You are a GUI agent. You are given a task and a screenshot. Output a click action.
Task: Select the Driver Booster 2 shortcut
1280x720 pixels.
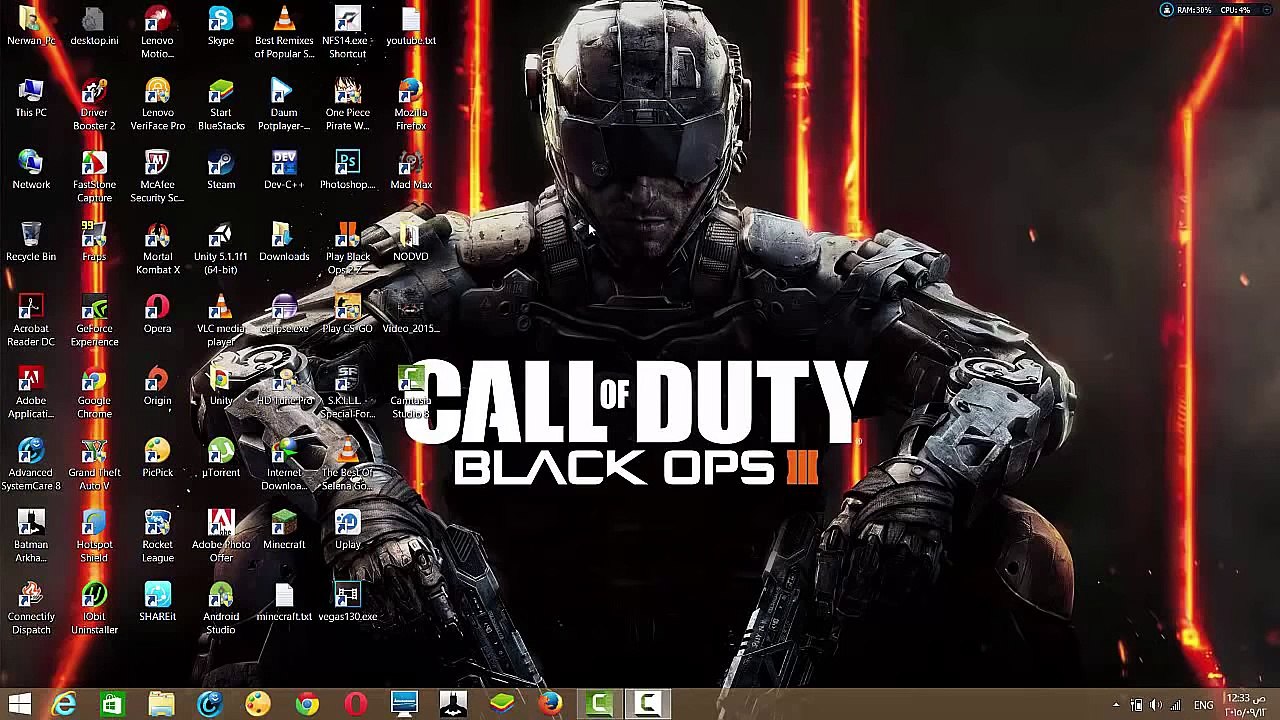pos(94,105)
